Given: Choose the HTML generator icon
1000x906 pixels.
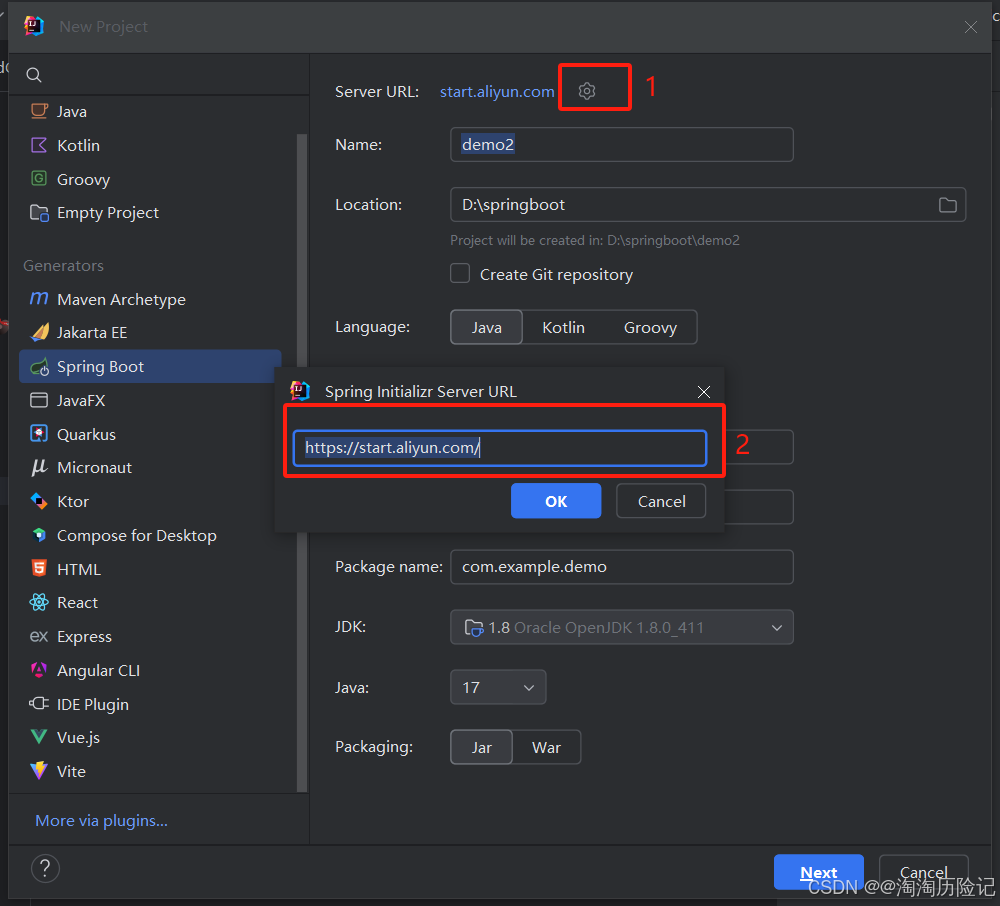Looking at the screenshot, I should point(39,568).
